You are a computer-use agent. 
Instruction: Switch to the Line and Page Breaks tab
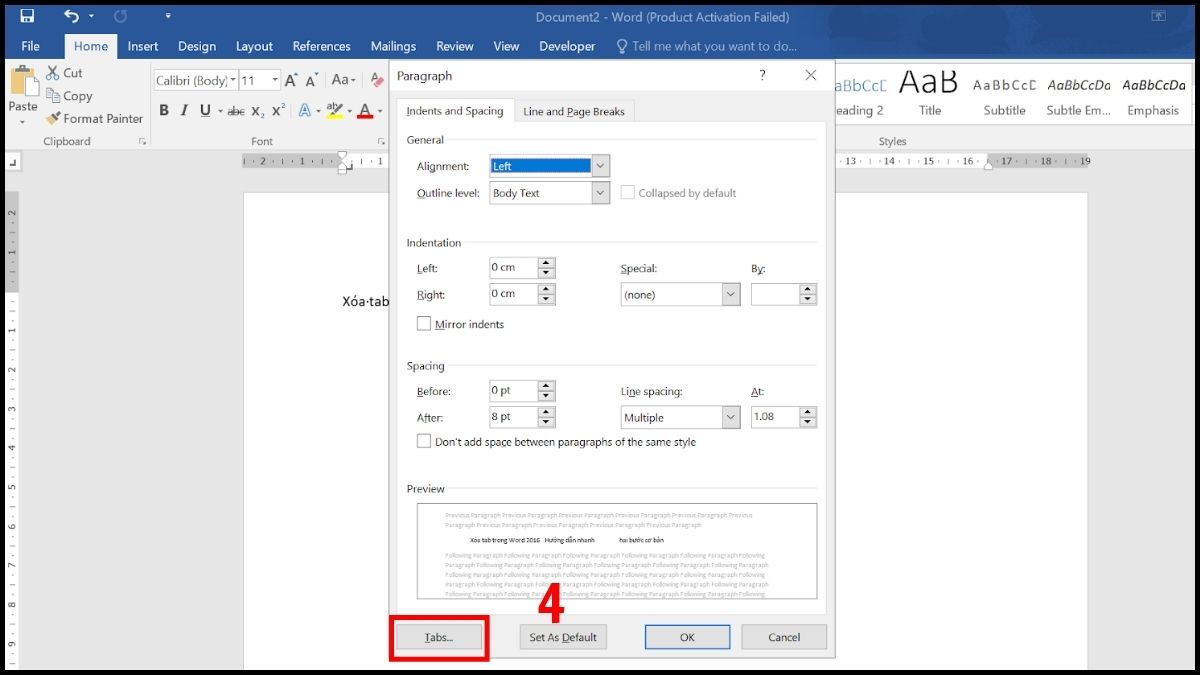573,111
